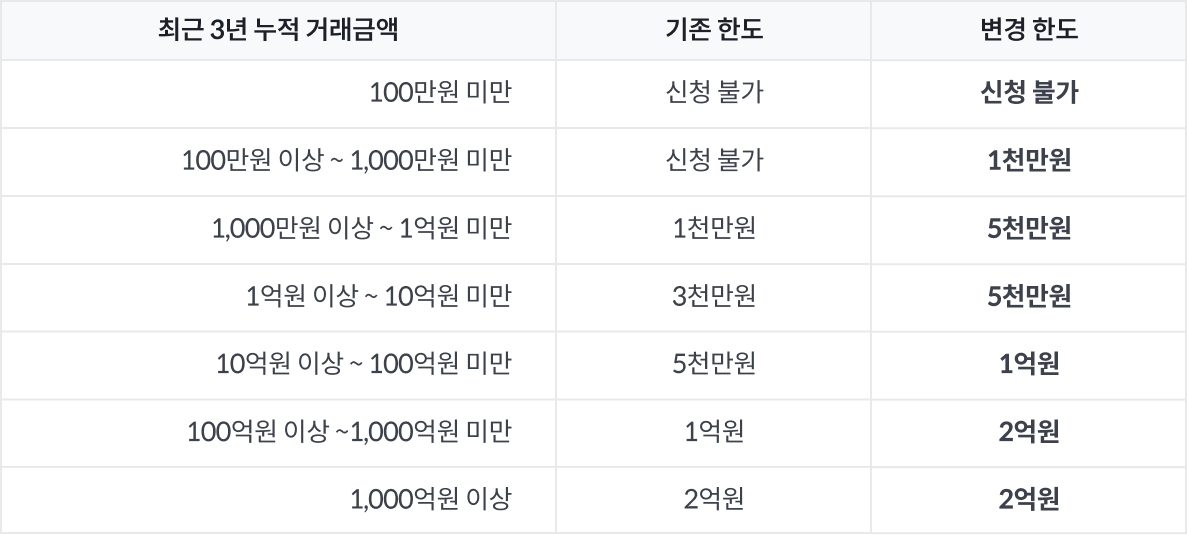Click 기존 한도 '2억원' in the last row
The image size is (1187, 535).
pyautogui.click(x=714, y=499)
